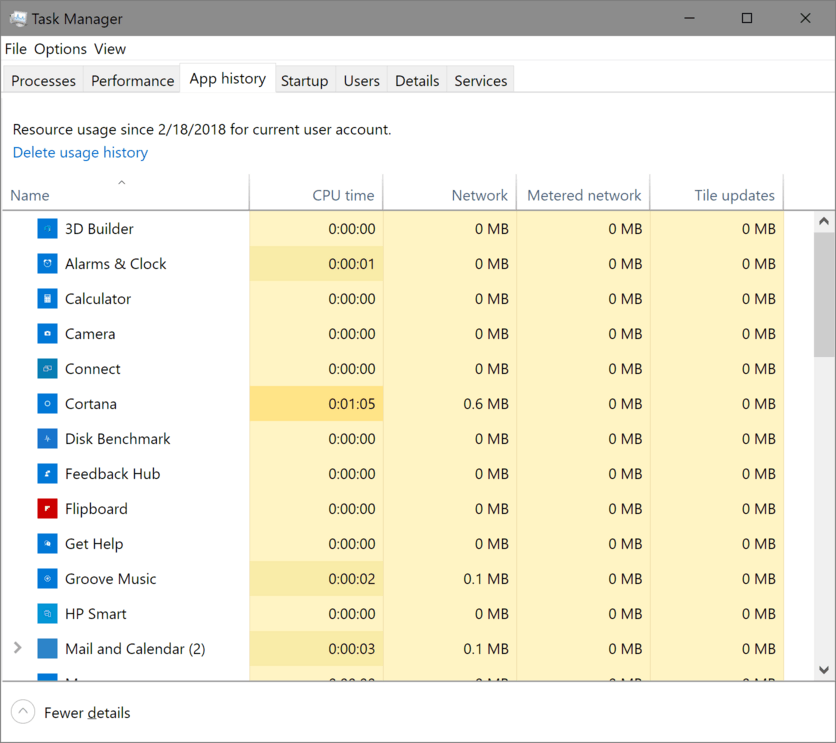Select the Flipboard row name
This screenshot has height=743, width=836.
[97, 508]
